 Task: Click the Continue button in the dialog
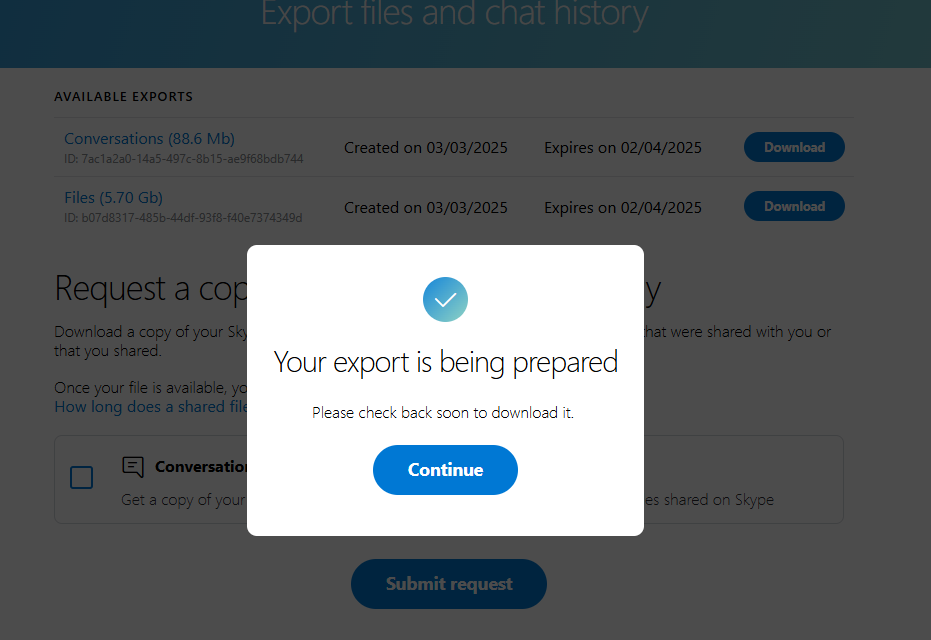445,470
